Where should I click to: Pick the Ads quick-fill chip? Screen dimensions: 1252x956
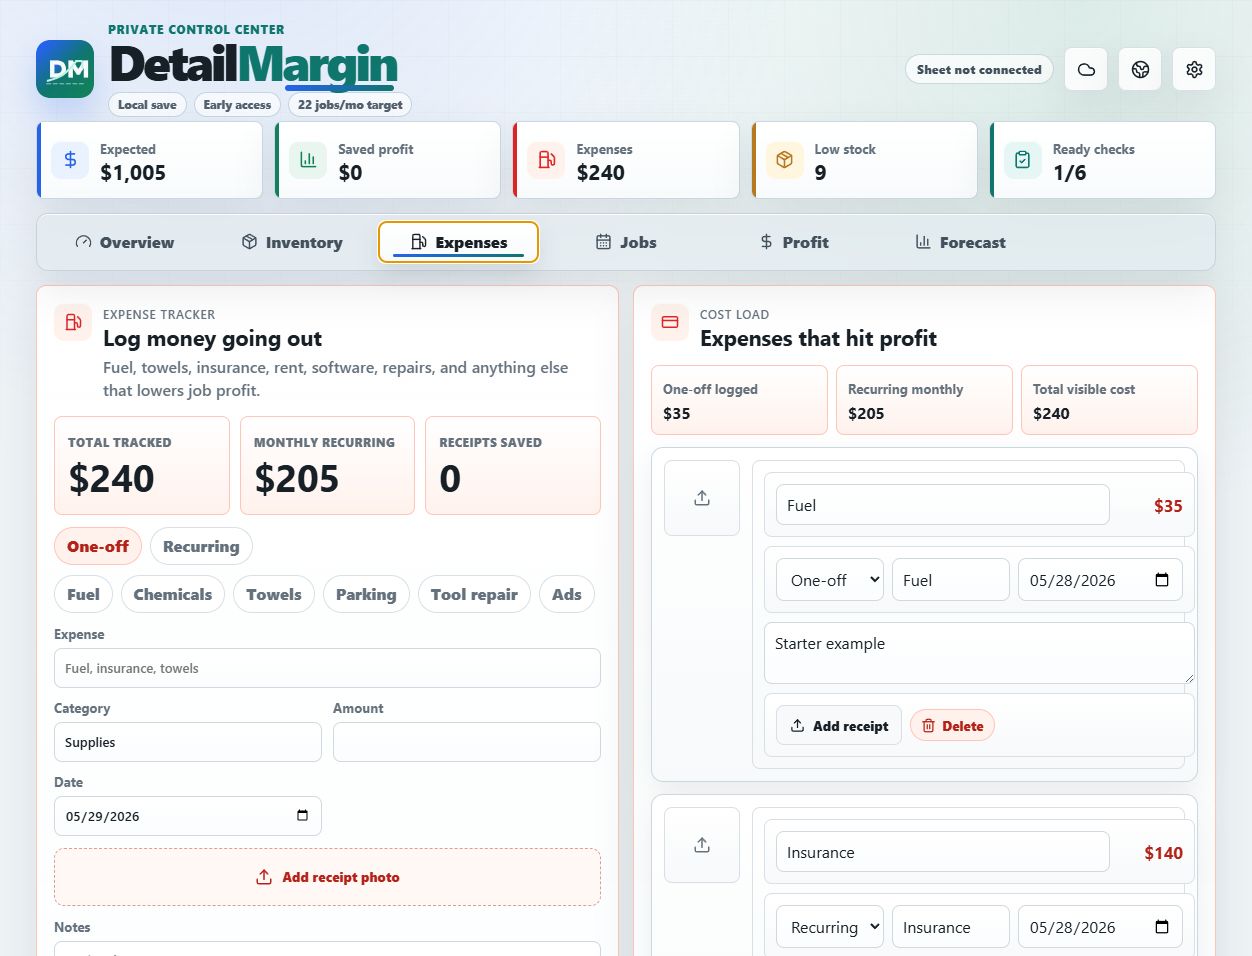567,594
